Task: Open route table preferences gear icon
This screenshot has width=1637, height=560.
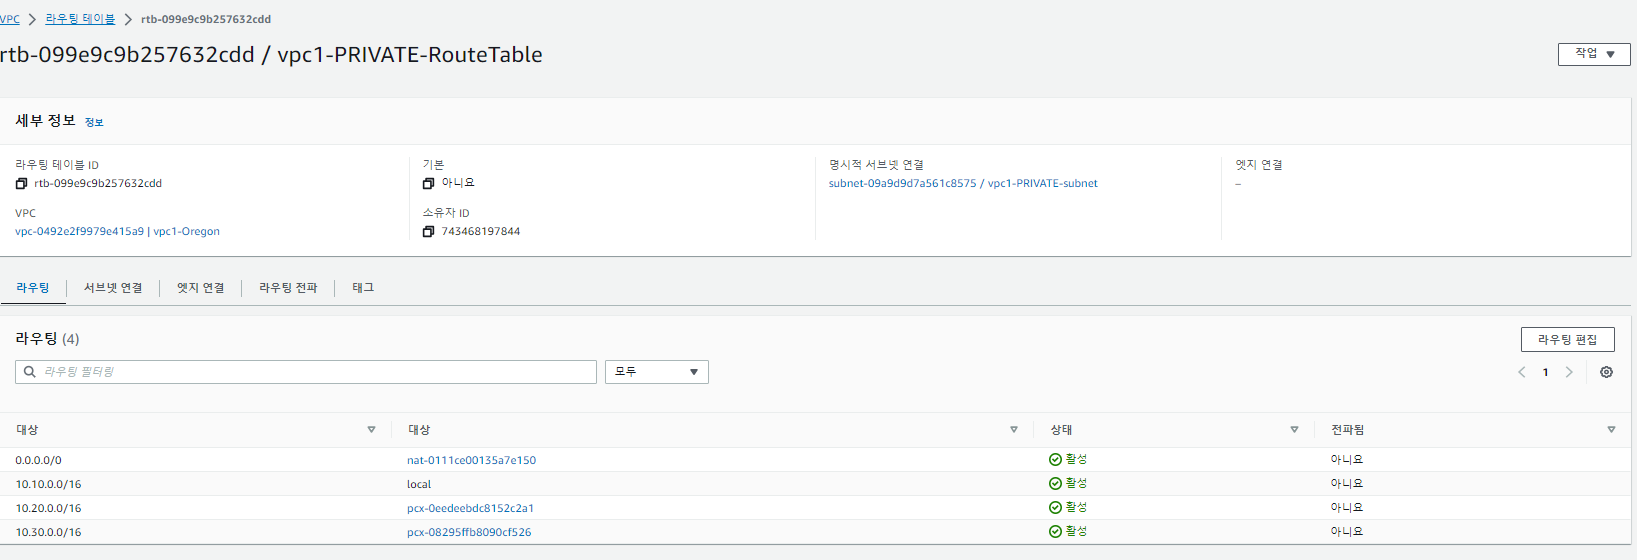Action: tap(1606, 372)
